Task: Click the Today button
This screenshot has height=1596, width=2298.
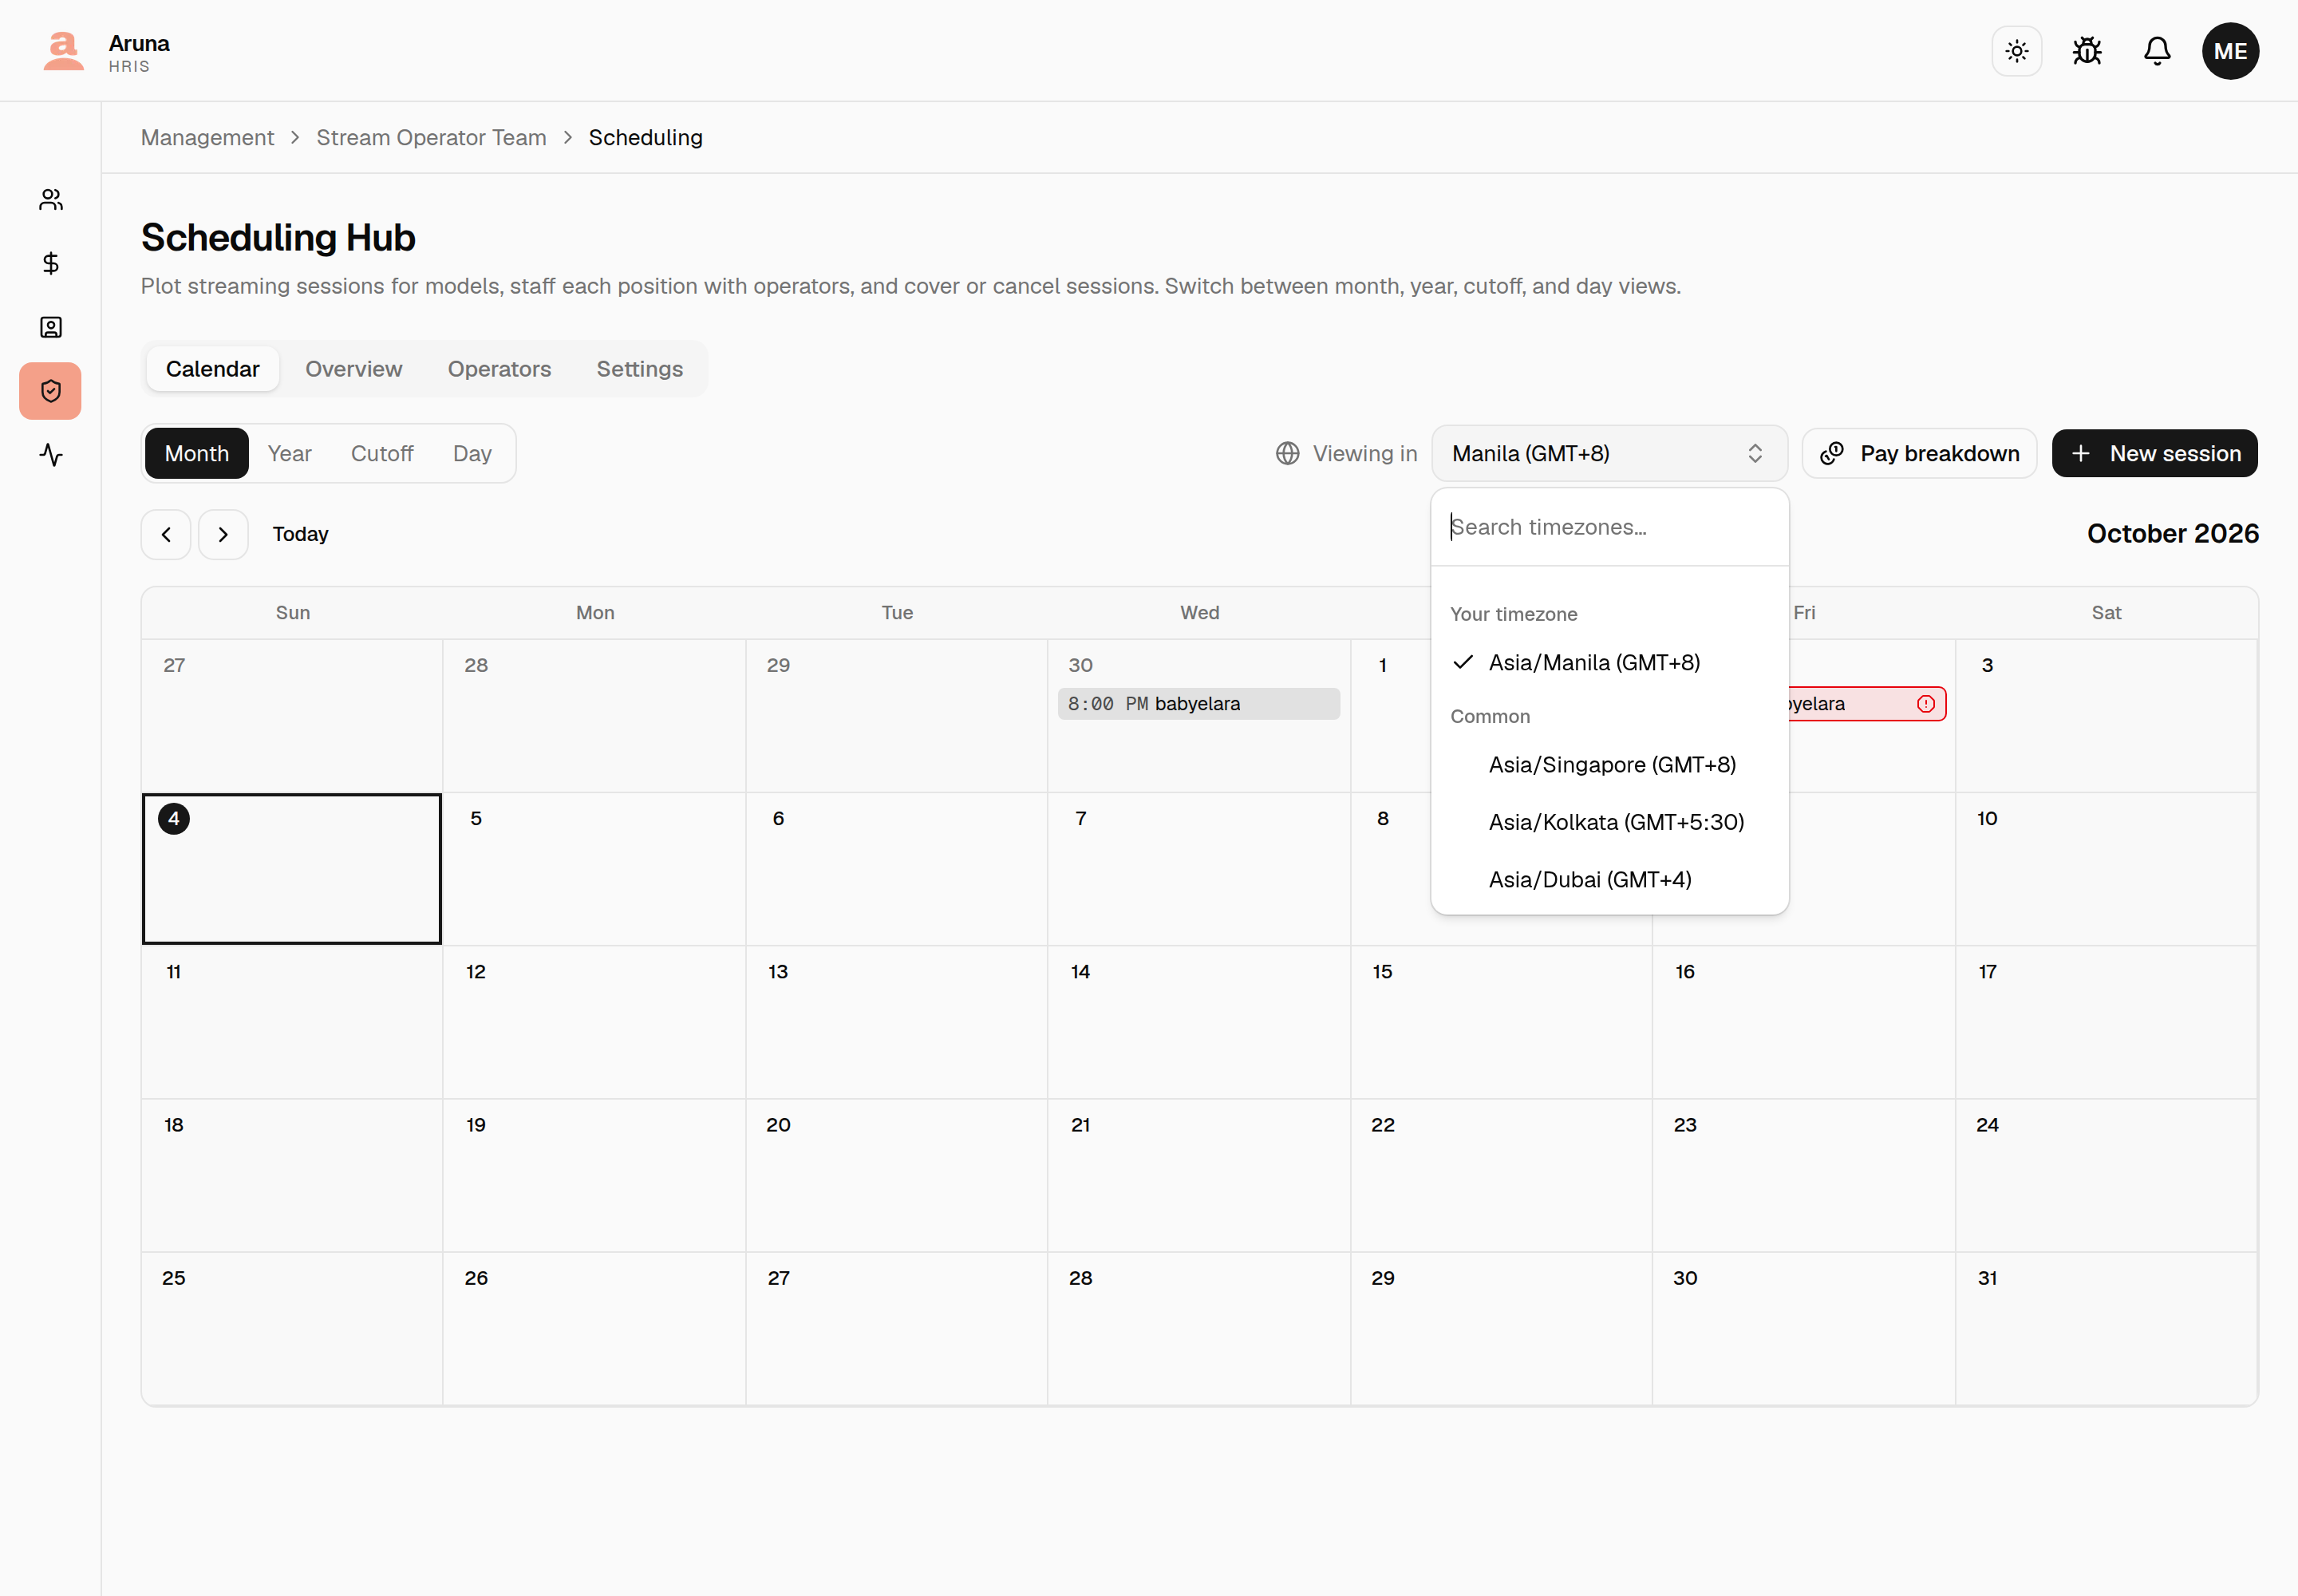Action: (x=300, y=534)
